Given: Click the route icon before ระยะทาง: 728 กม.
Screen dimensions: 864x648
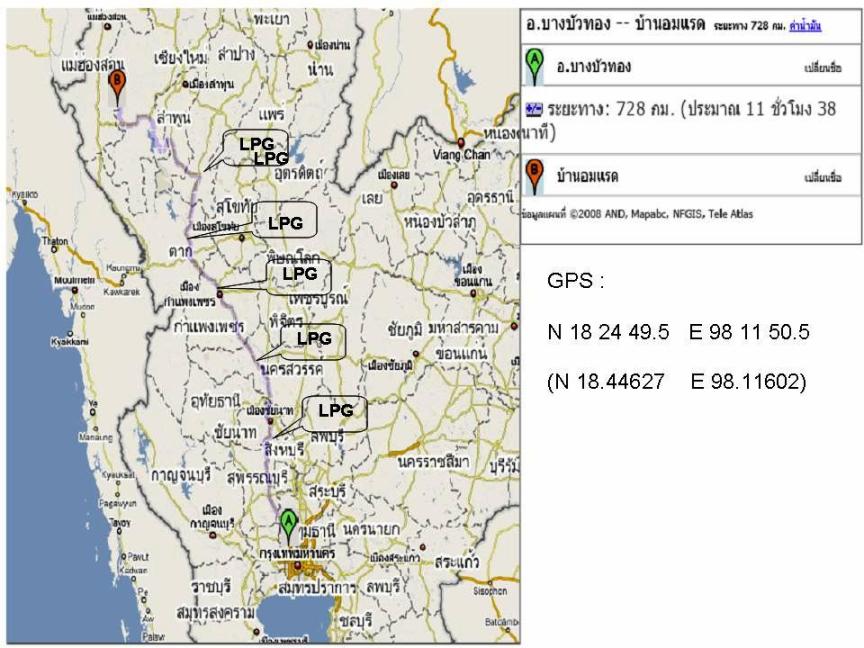Looking at the screenshot, I should 532,108.
